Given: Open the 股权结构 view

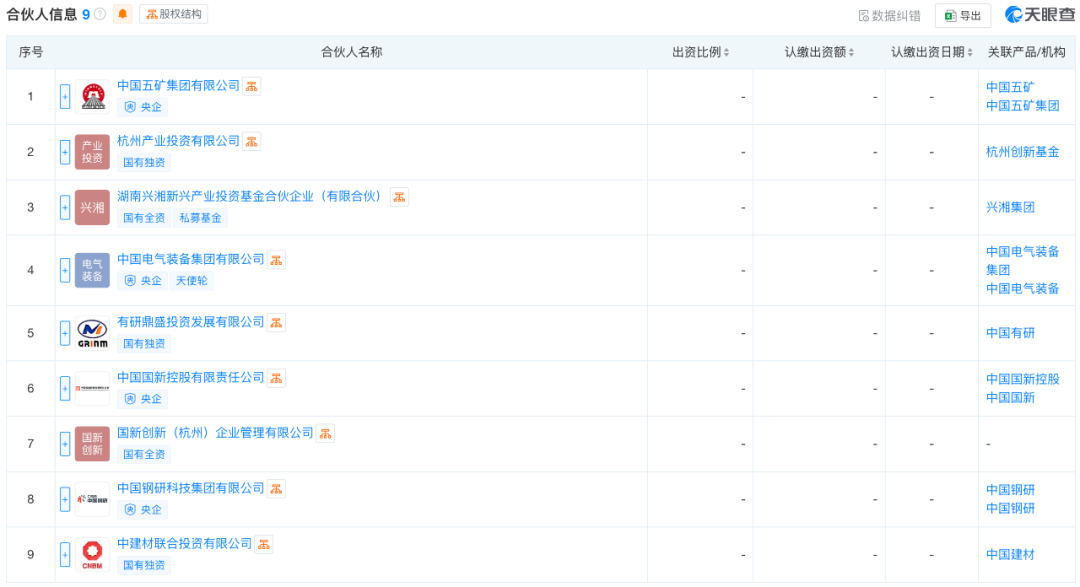Looking at the screenshot, I should 174,14.
